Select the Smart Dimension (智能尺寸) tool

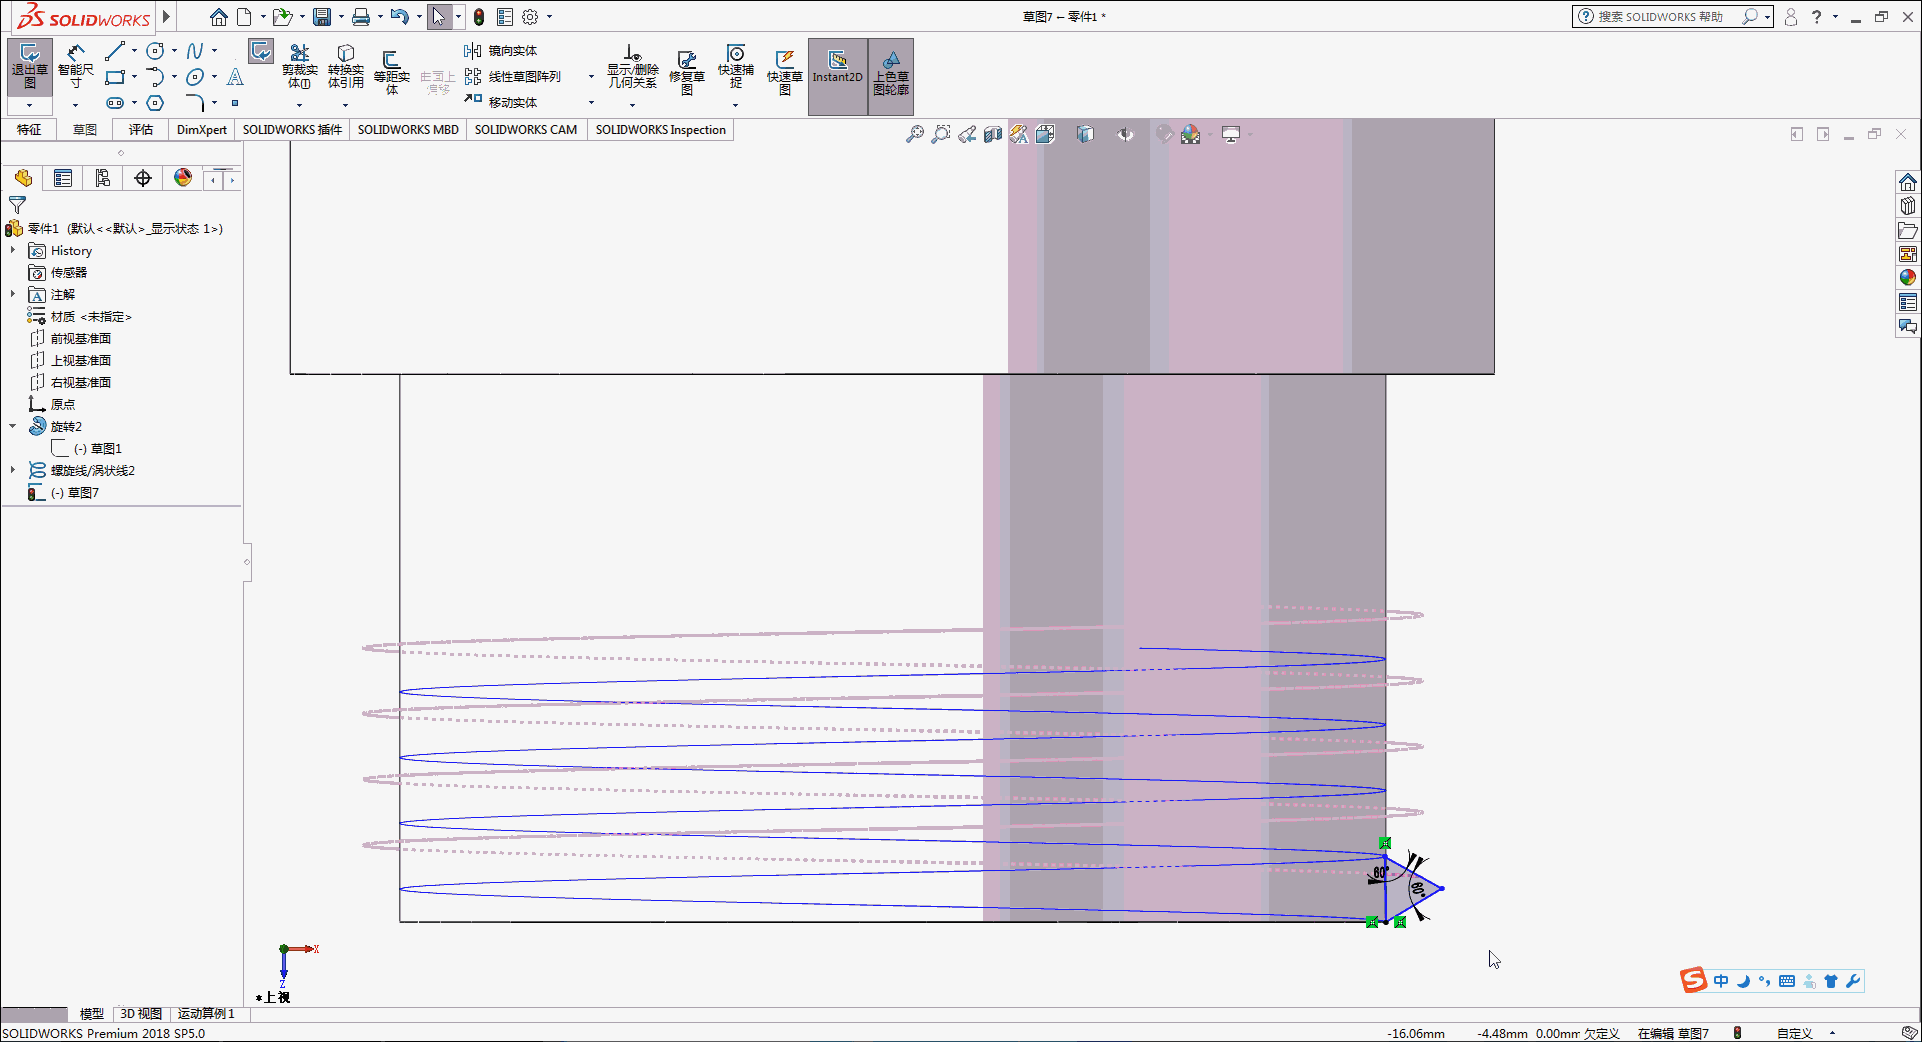coord(75,66)
